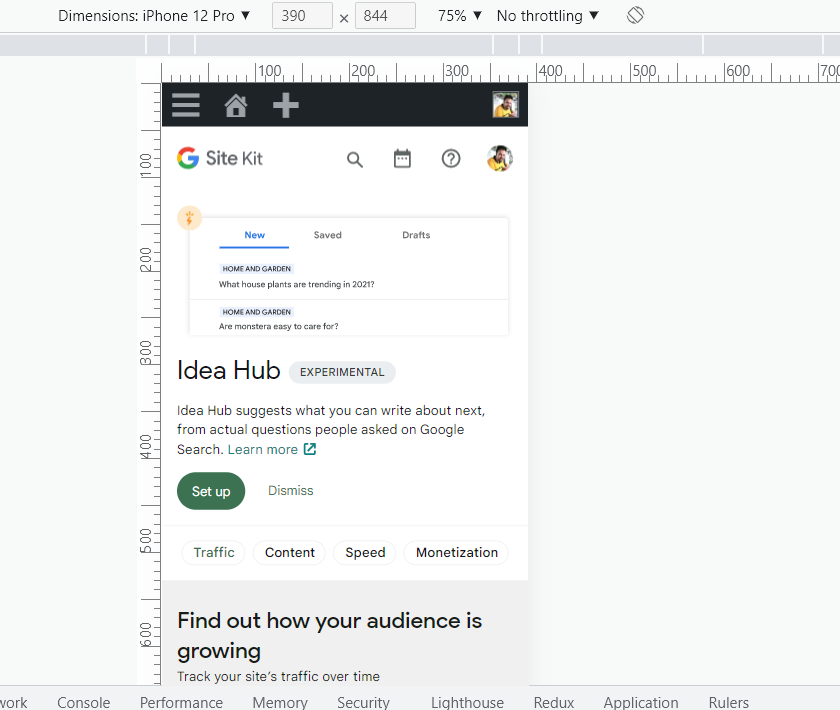The width and height of the screenshot is (840, 710).
Task: Click the EXPERIMENTAL badge
Action: pos(342,372)
